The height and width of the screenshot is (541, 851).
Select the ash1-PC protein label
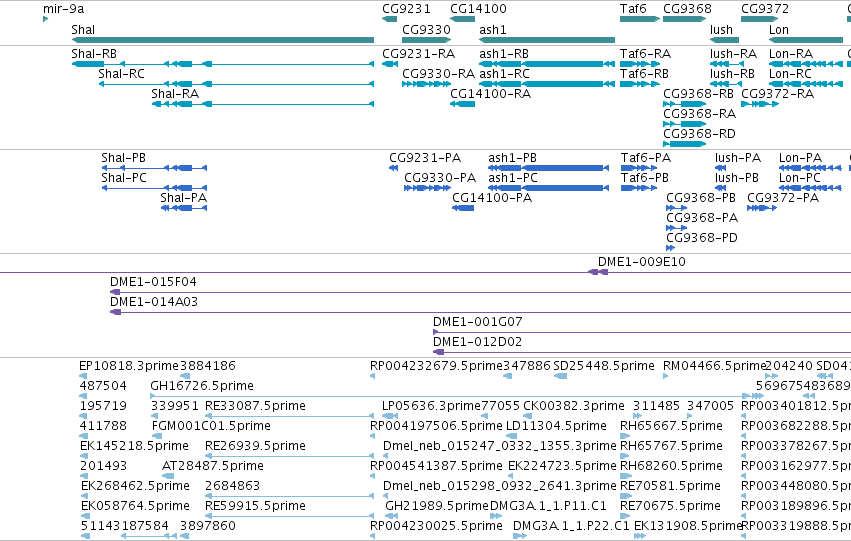coord(513,178)
